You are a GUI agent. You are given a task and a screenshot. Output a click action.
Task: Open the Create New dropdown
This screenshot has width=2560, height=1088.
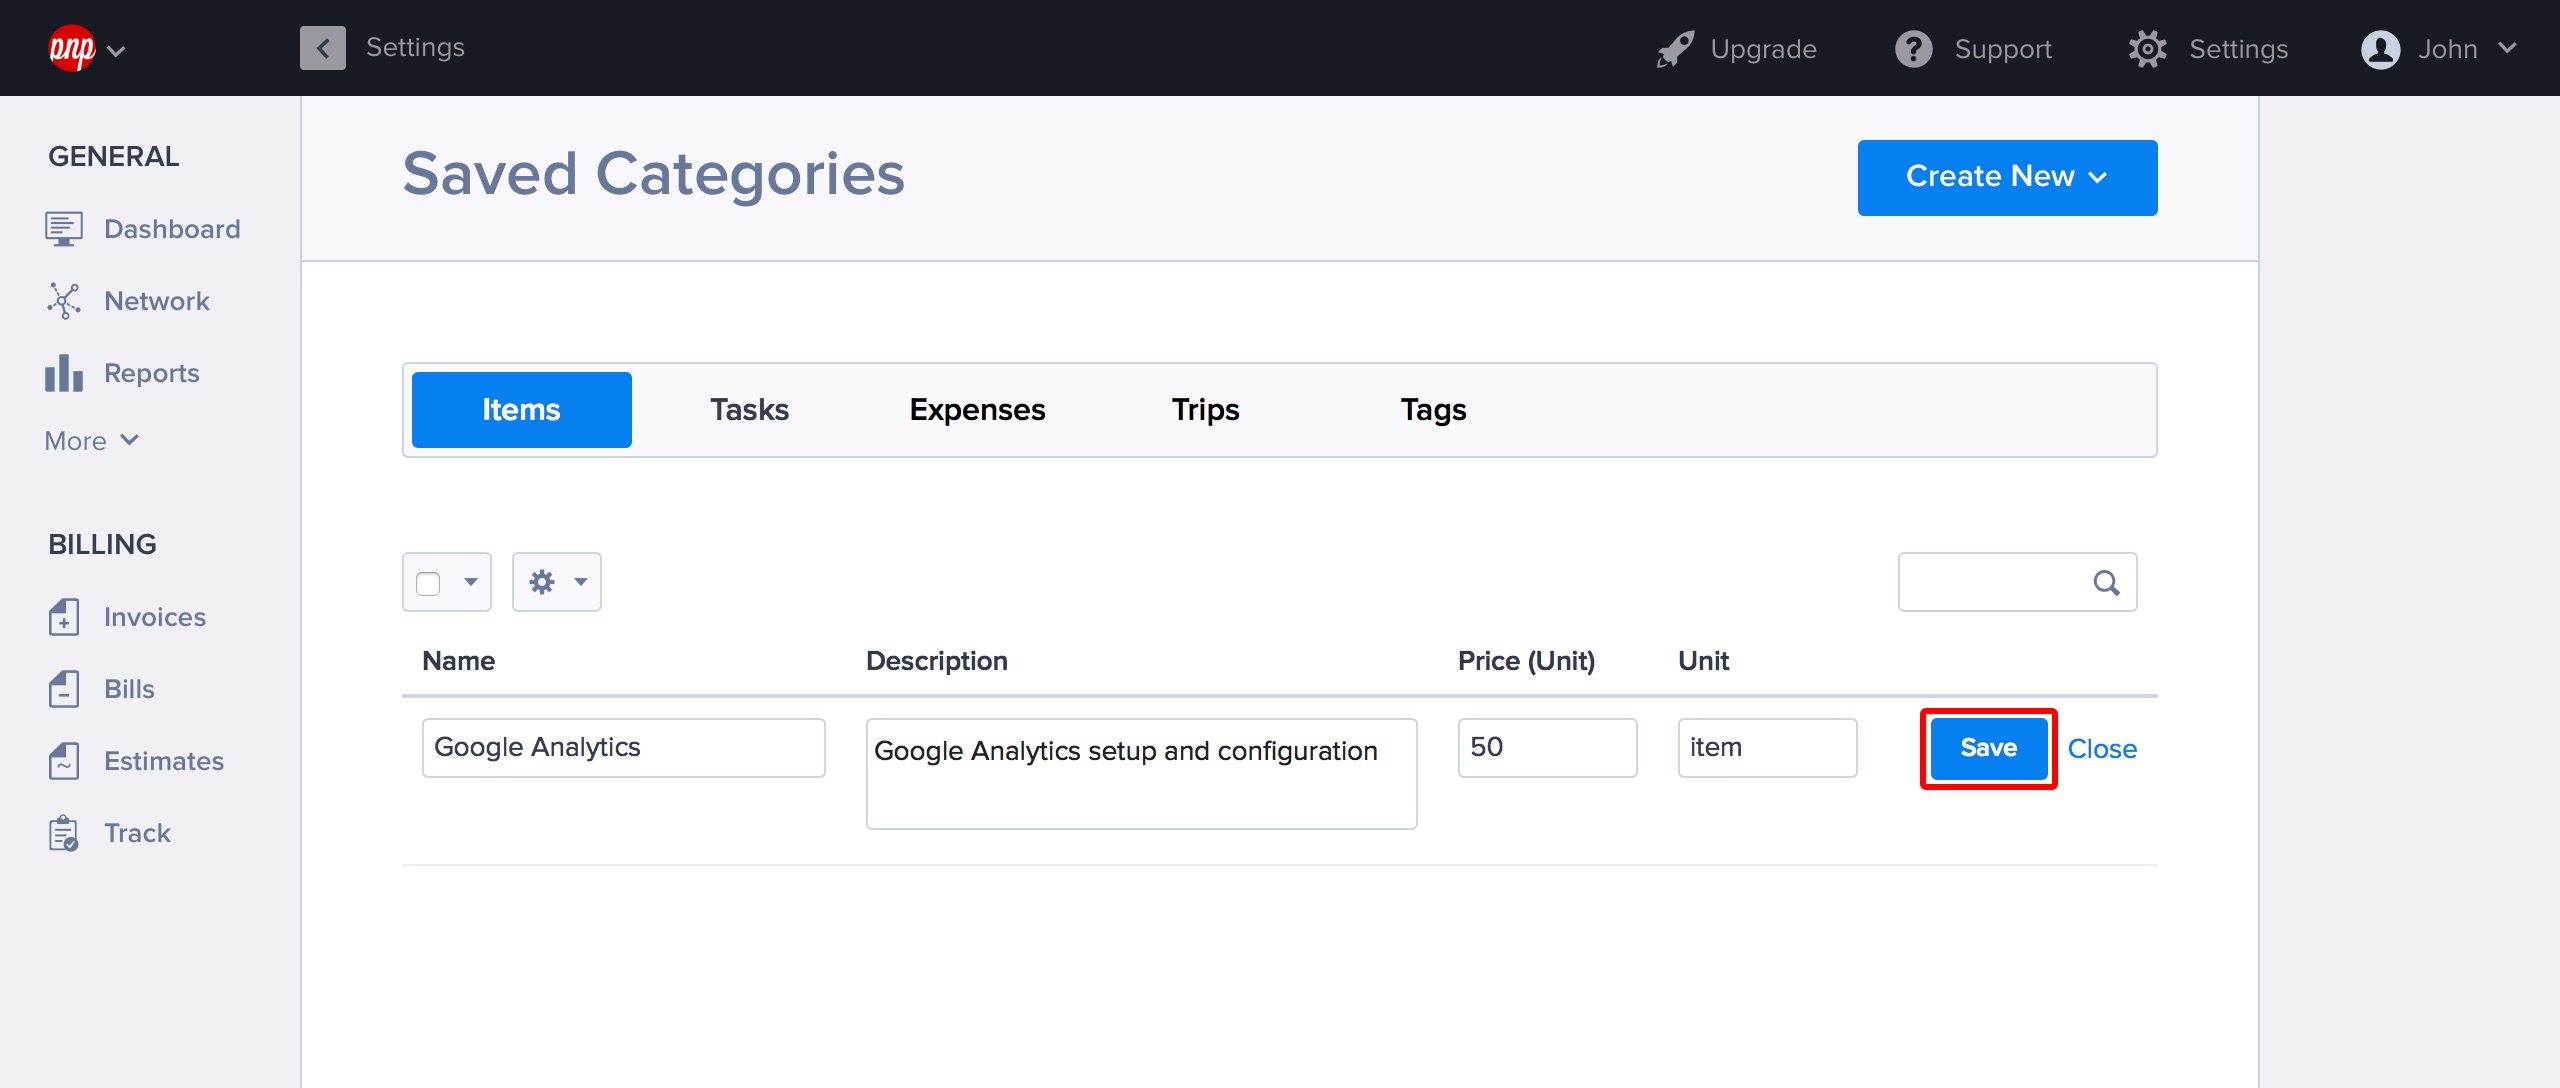[2007, 177]
